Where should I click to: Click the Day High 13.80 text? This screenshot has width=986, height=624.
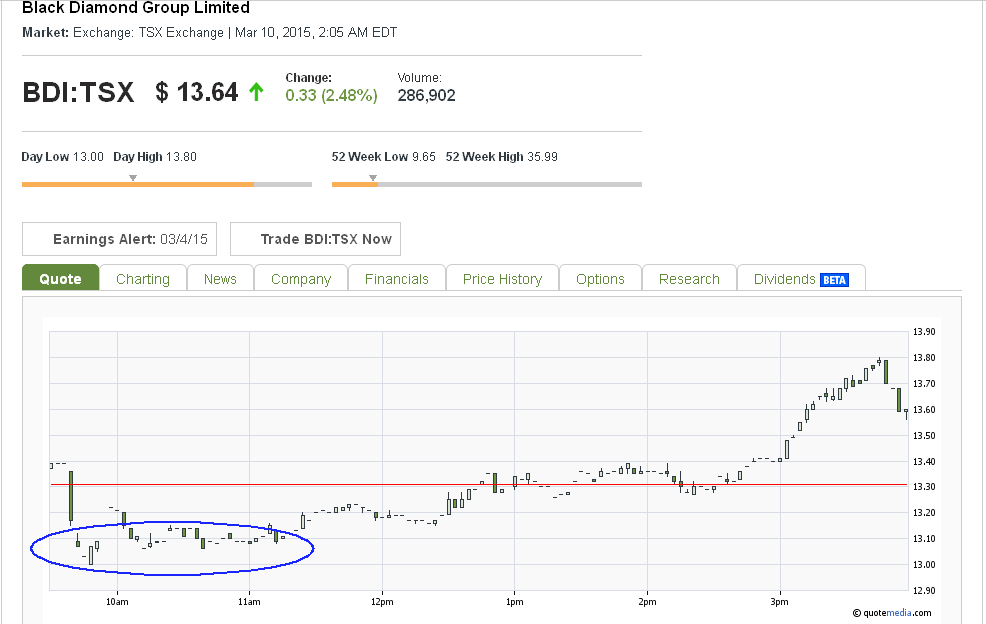pyautogui.click(x=155, y=157)
